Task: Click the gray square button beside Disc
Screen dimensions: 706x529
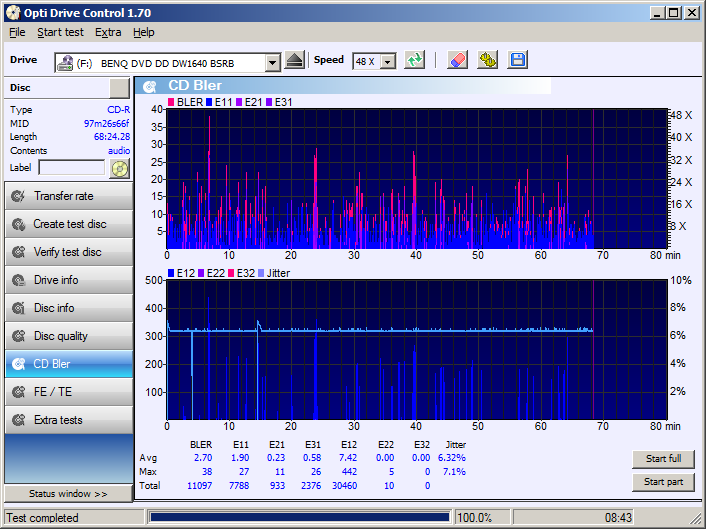Action: click(119, 88)
